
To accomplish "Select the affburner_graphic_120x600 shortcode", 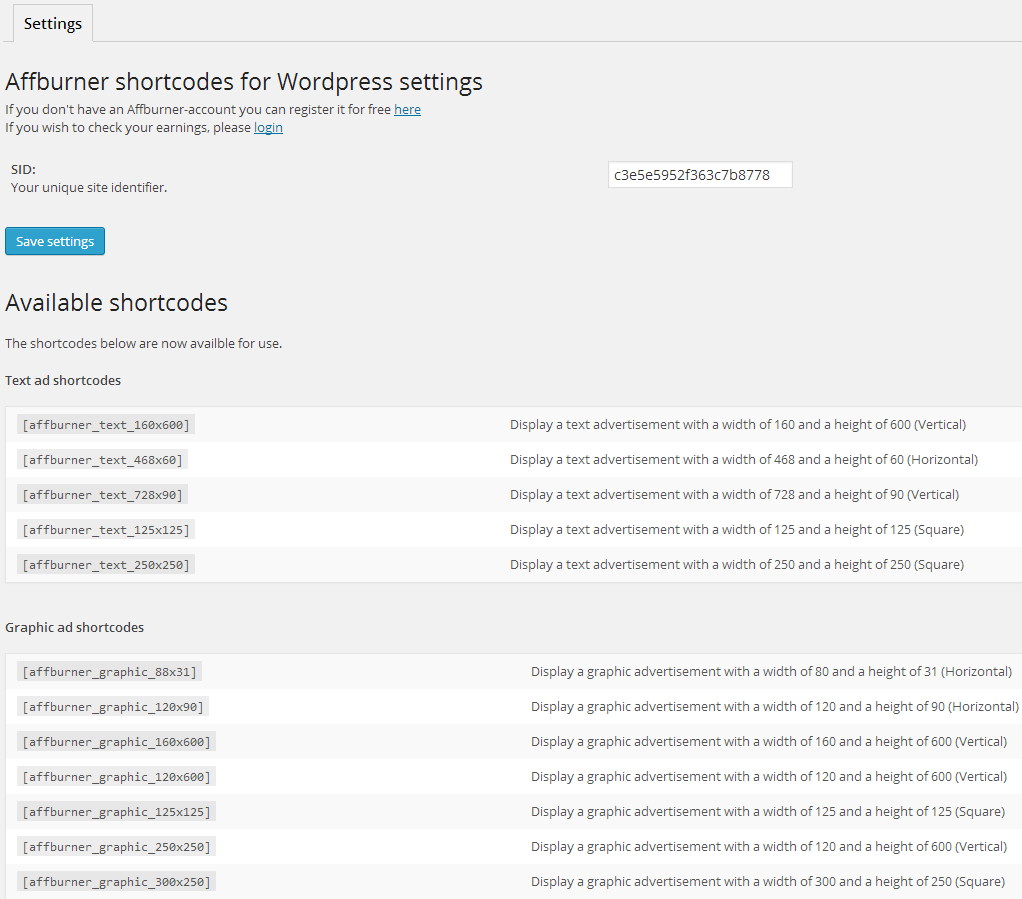I will click(117, 777).
